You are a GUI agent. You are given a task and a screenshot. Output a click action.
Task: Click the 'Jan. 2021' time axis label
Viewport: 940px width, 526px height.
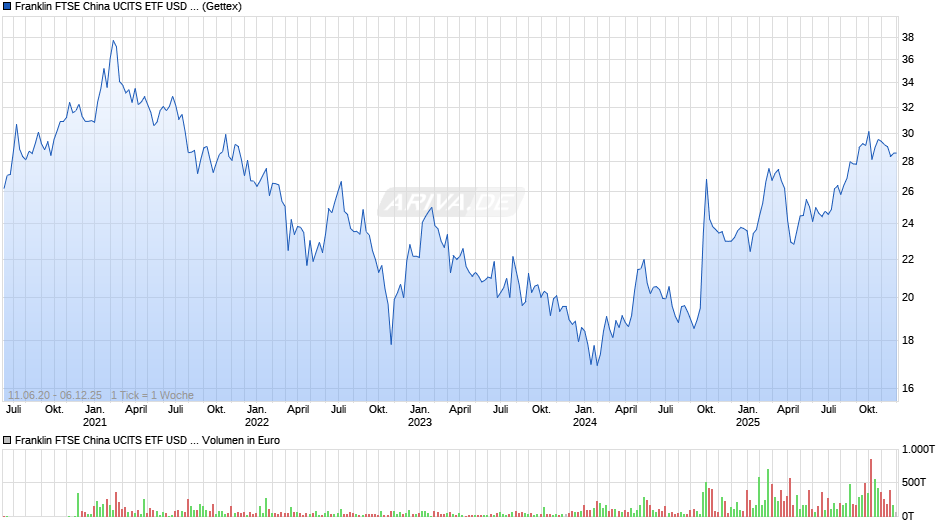pyautogui.click(x=95, y=416)
